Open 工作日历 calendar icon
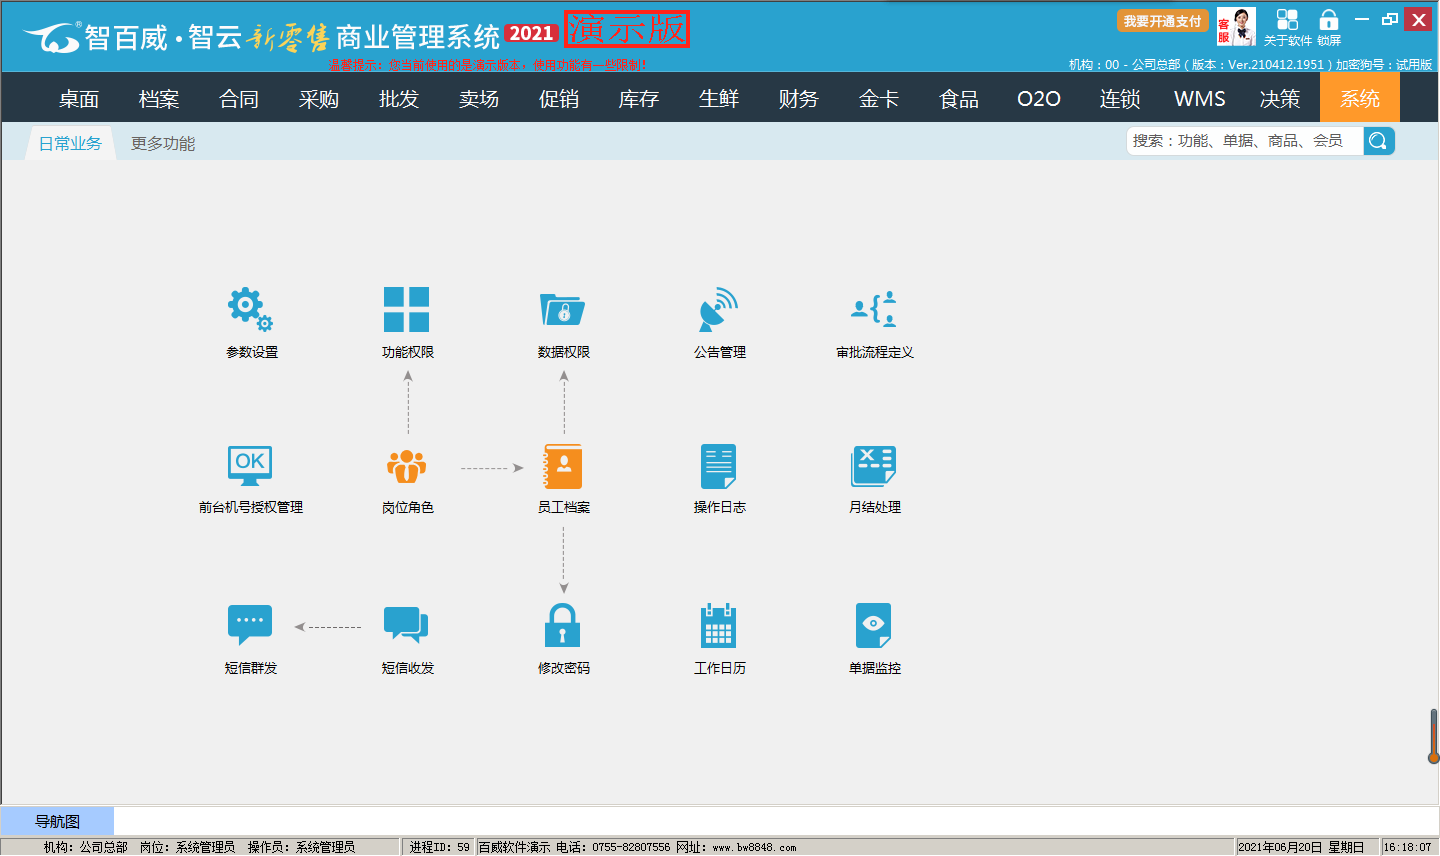This screenshot has height=856, width=1440. 719,626
